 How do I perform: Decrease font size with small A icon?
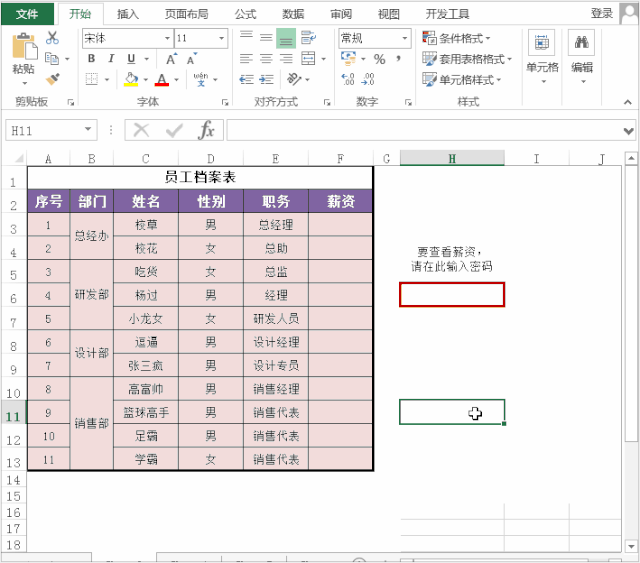191,59
